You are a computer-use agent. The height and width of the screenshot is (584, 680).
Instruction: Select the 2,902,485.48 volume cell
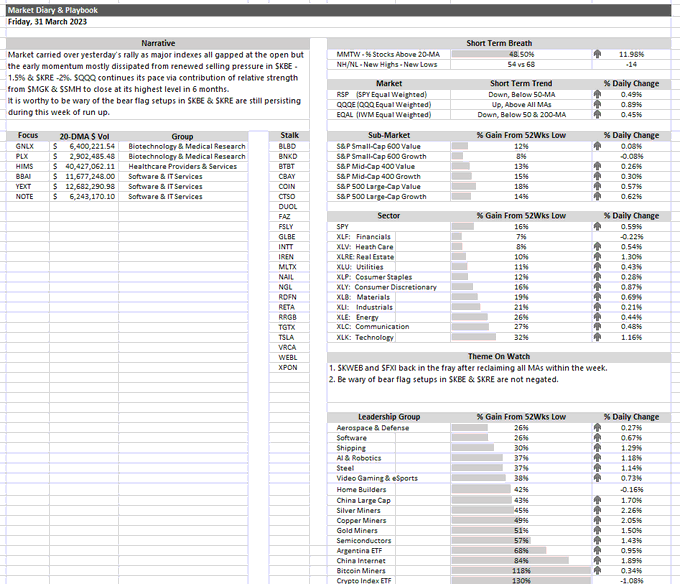(84, 156)
